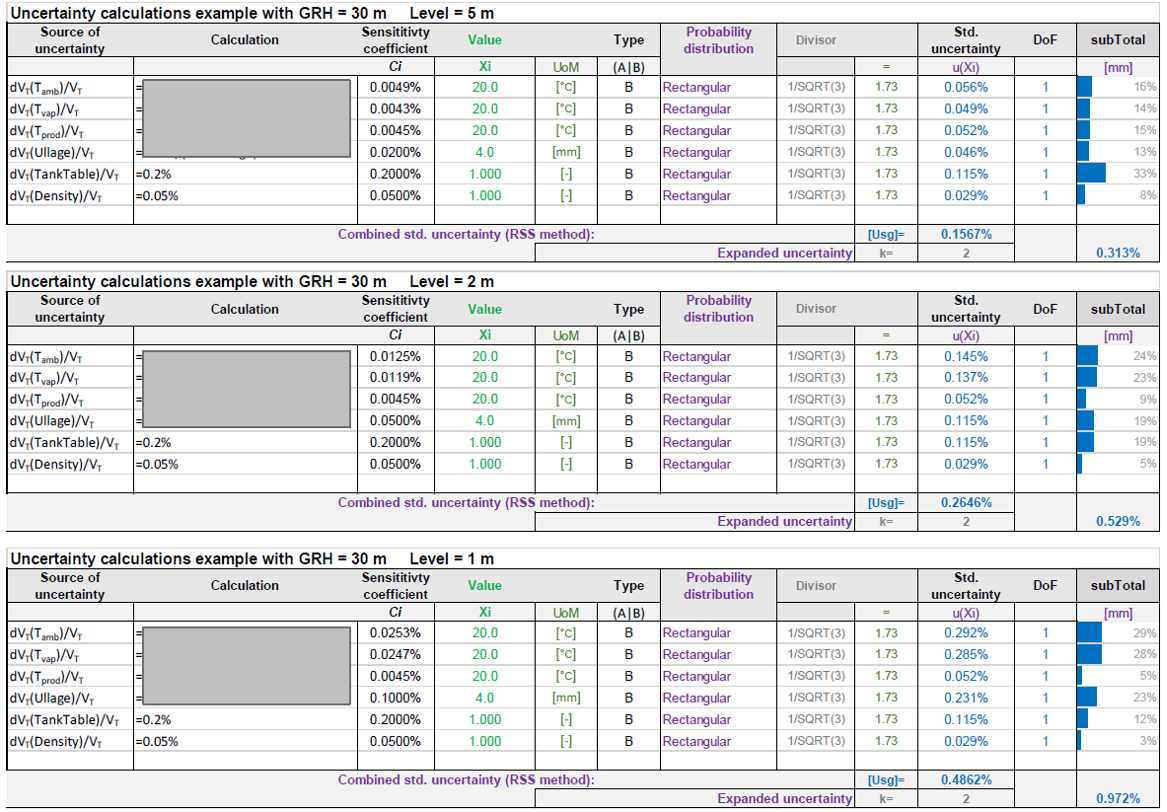The width and height of the screenshot is (1167, 812).
Task: Click sensitivity coefficient 0.0253% in Level 1 m
Action: (x=396, y=632)
